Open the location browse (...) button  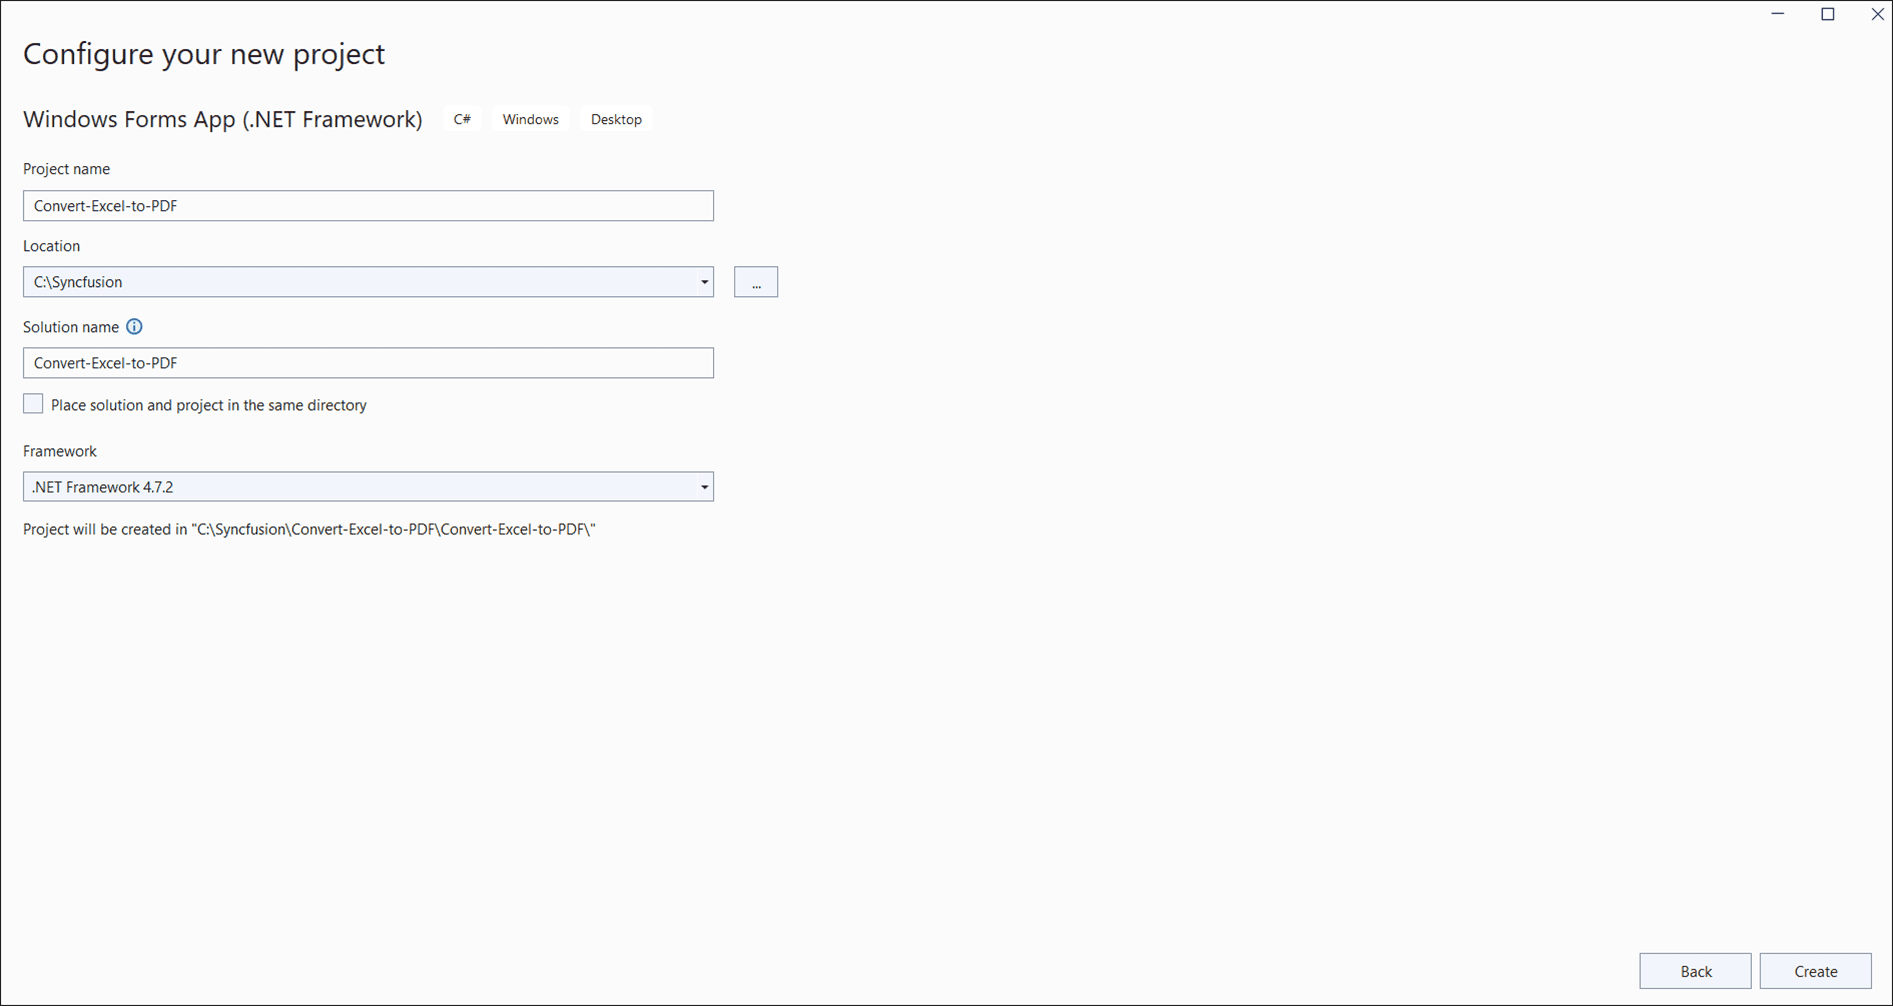(756, 282)
